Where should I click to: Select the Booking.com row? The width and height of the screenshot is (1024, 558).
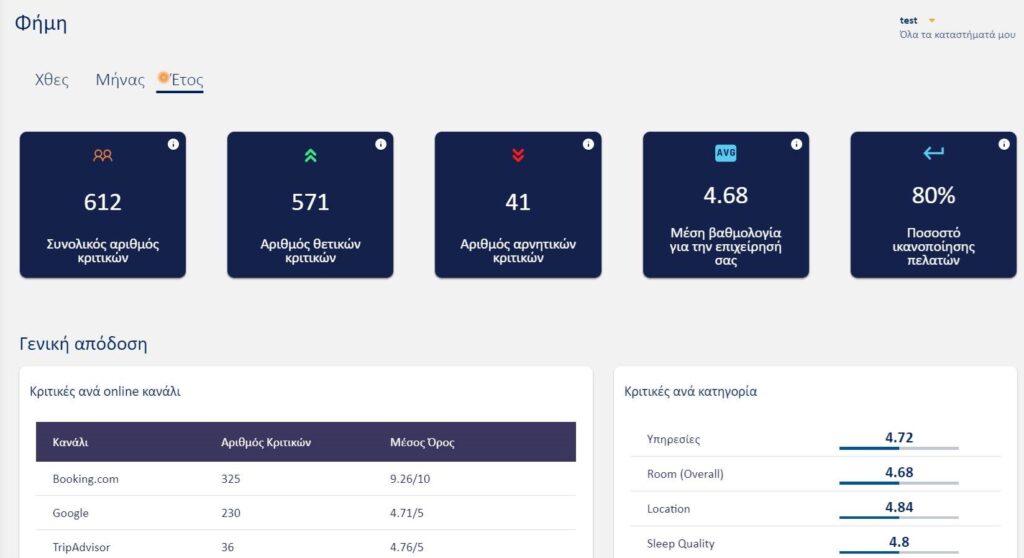(x=306, y=479)
